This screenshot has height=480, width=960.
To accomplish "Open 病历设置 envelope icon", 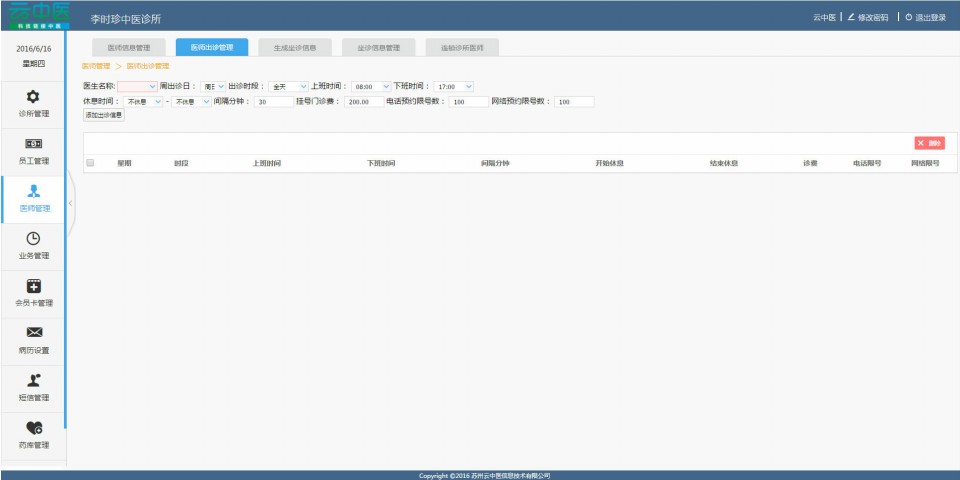I will click(x=33, y=333).
